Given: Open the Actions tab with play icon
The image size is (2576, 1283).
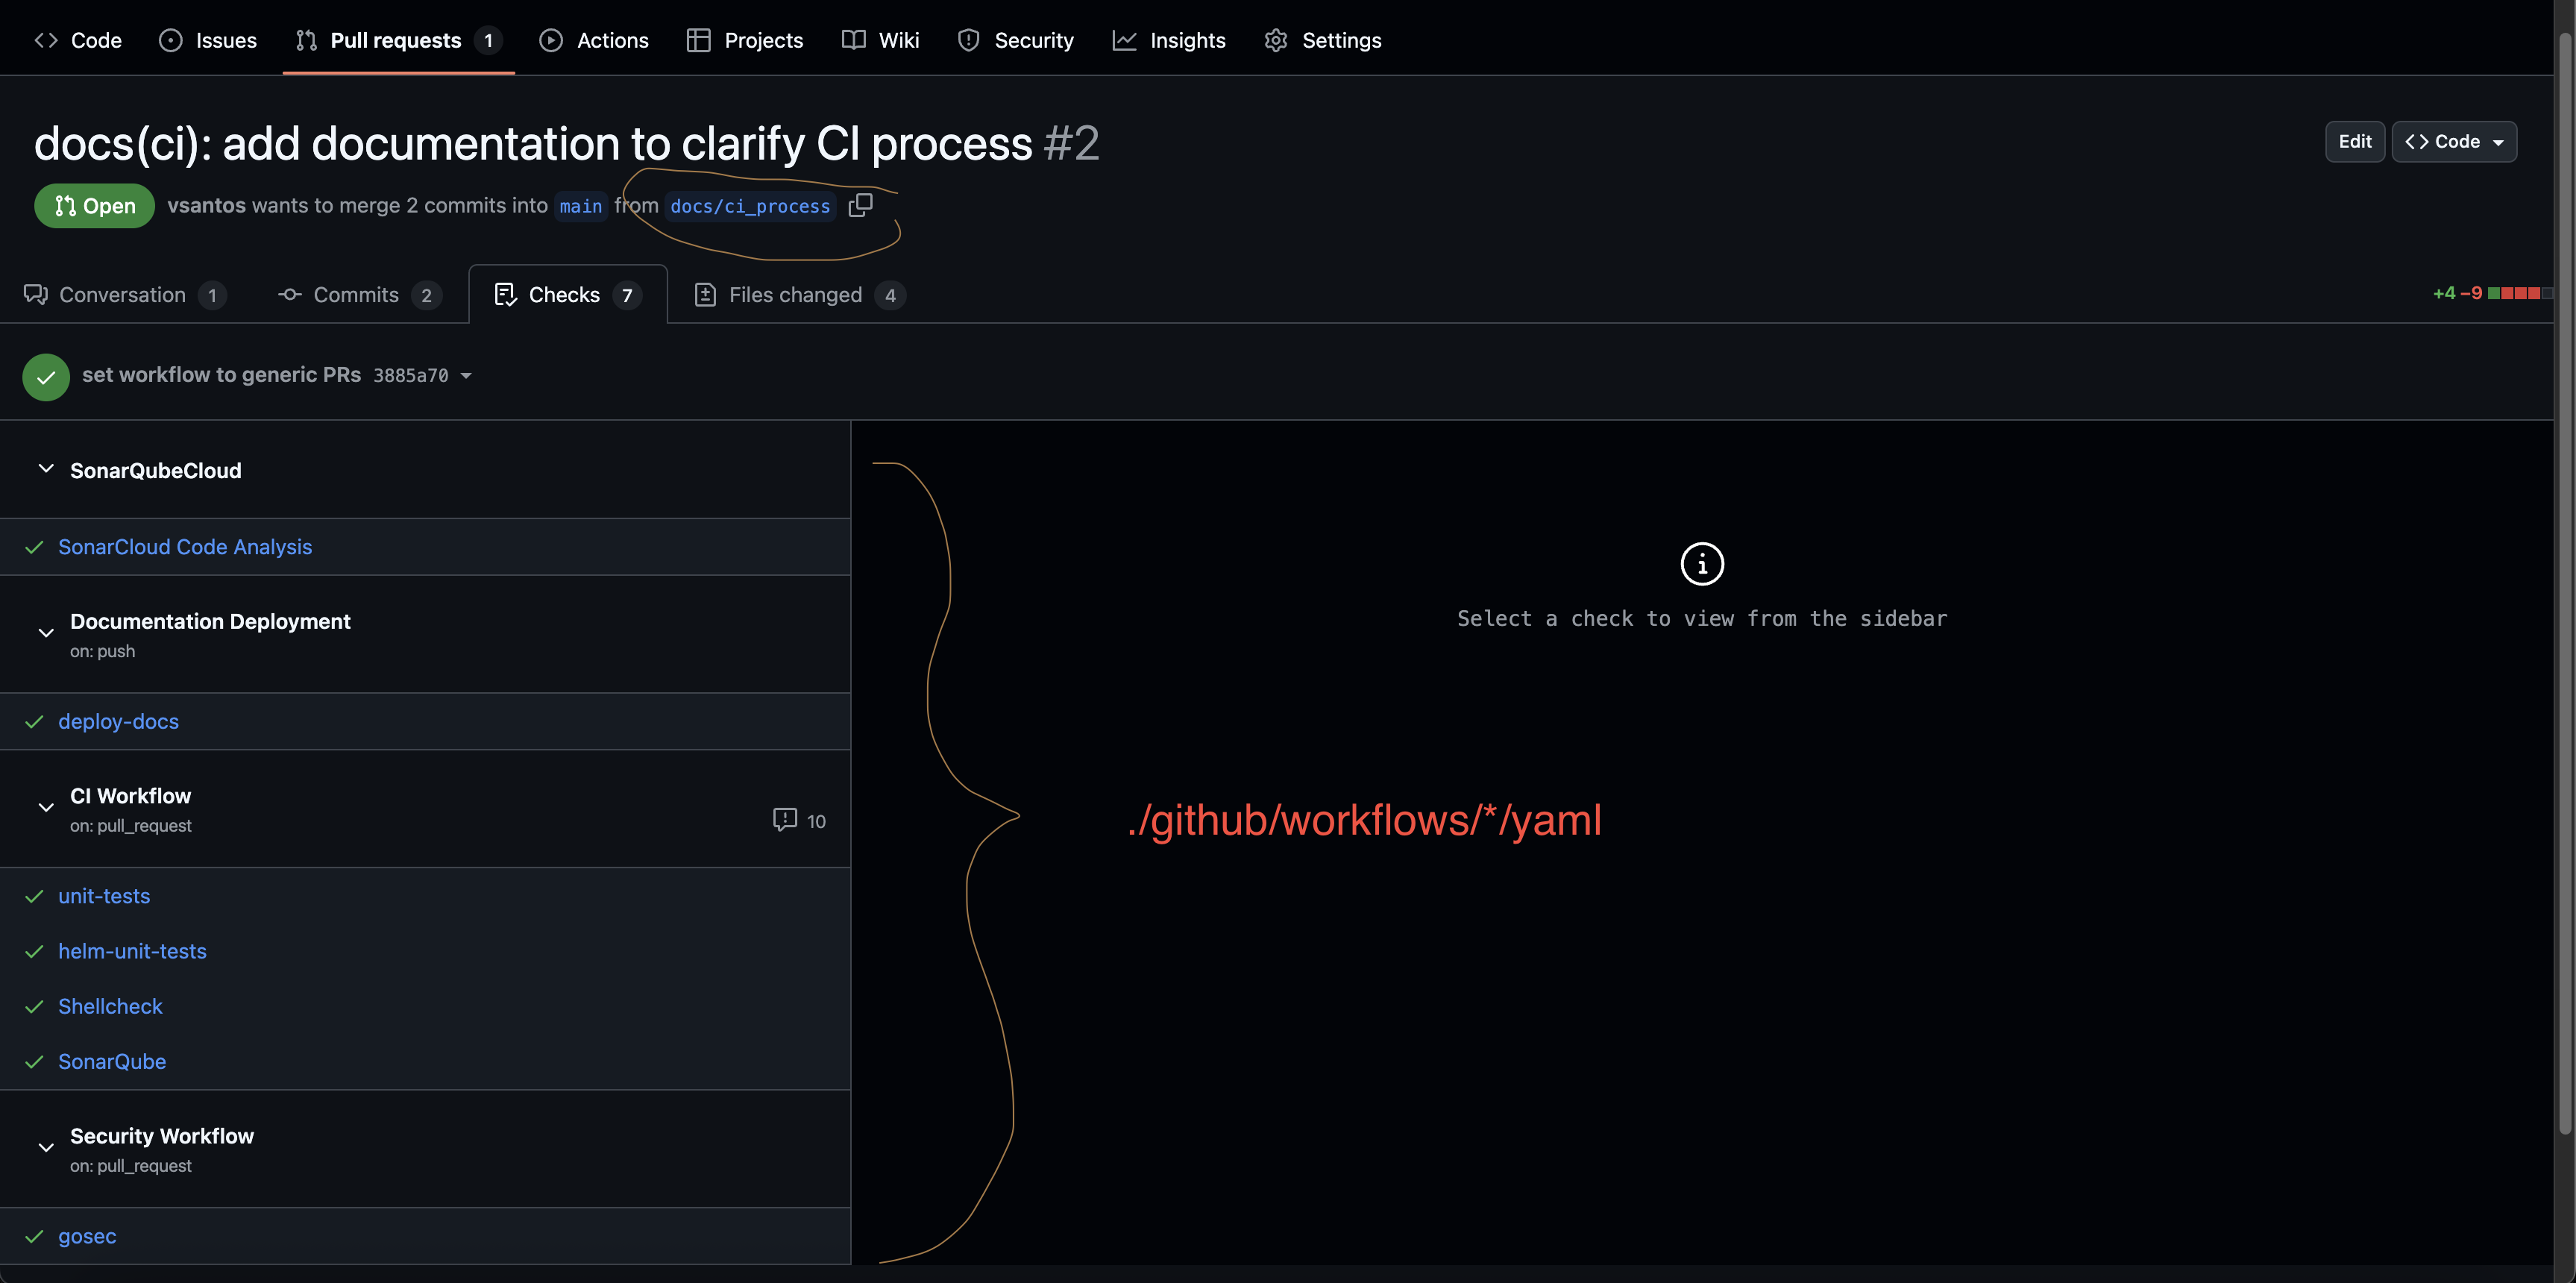Looking at the screenshot, I should pos(594,40).
